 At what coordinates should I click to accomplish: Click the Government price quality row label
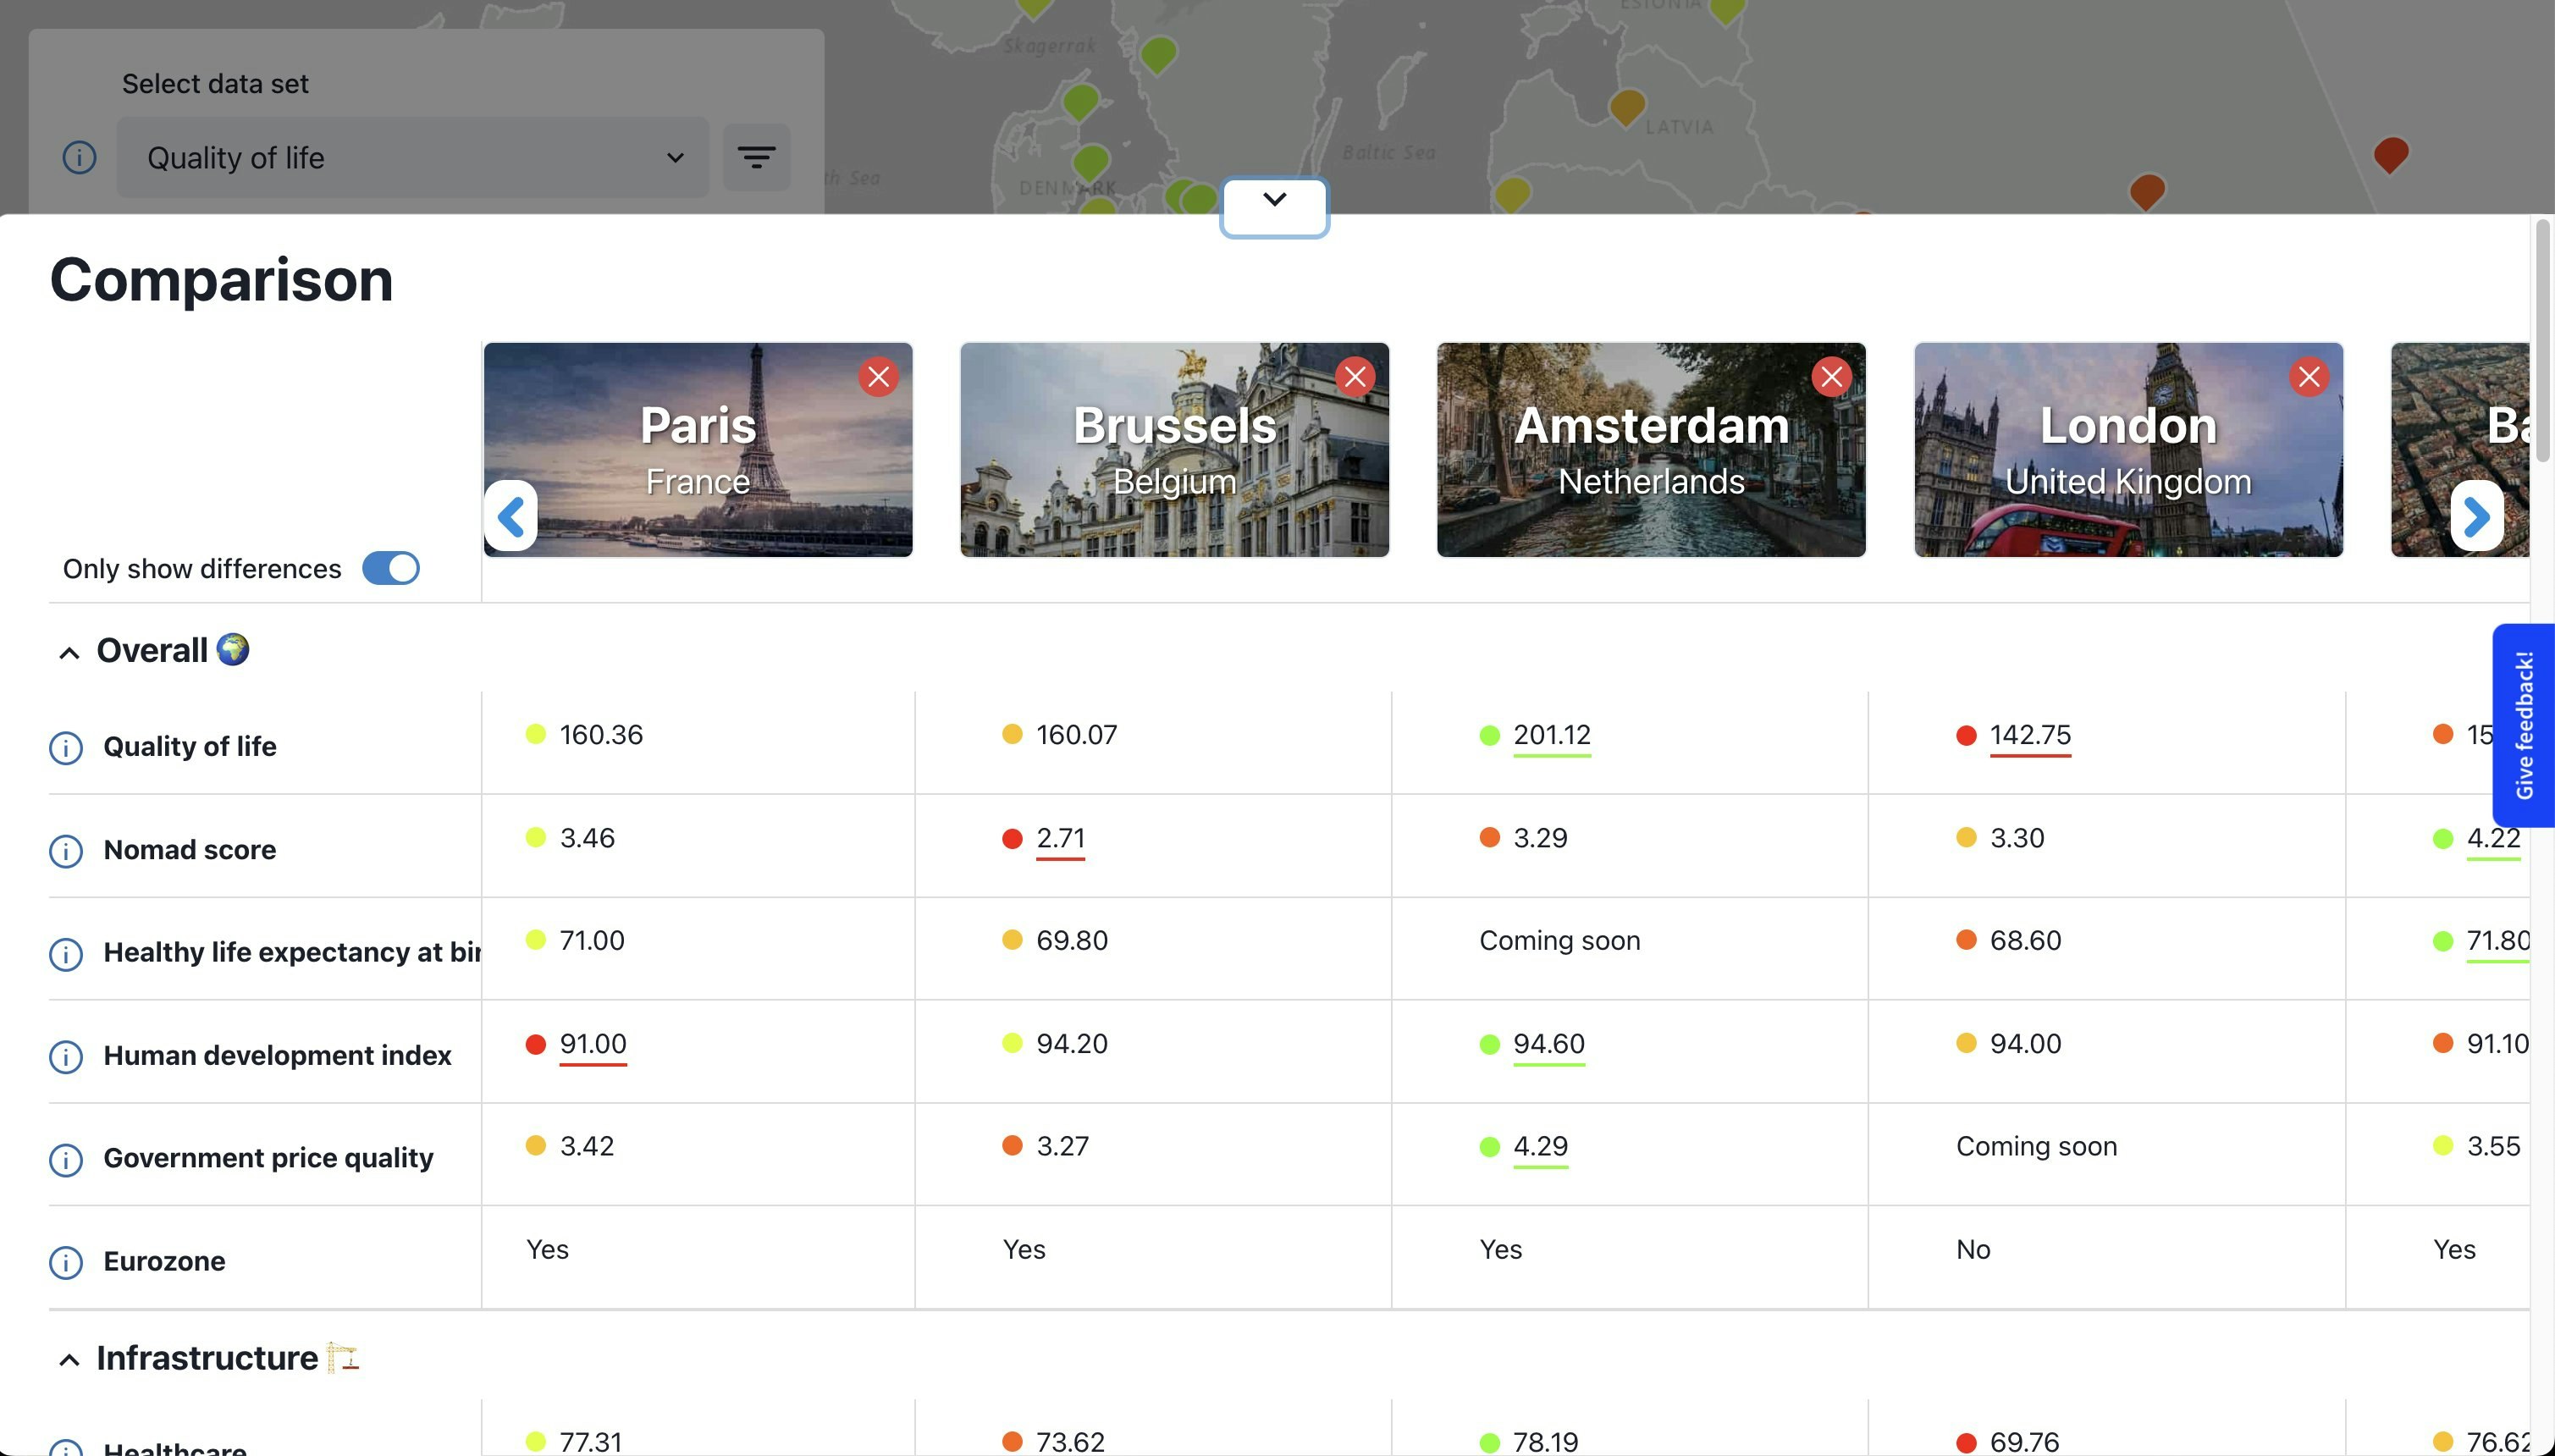coord(268,1158)
